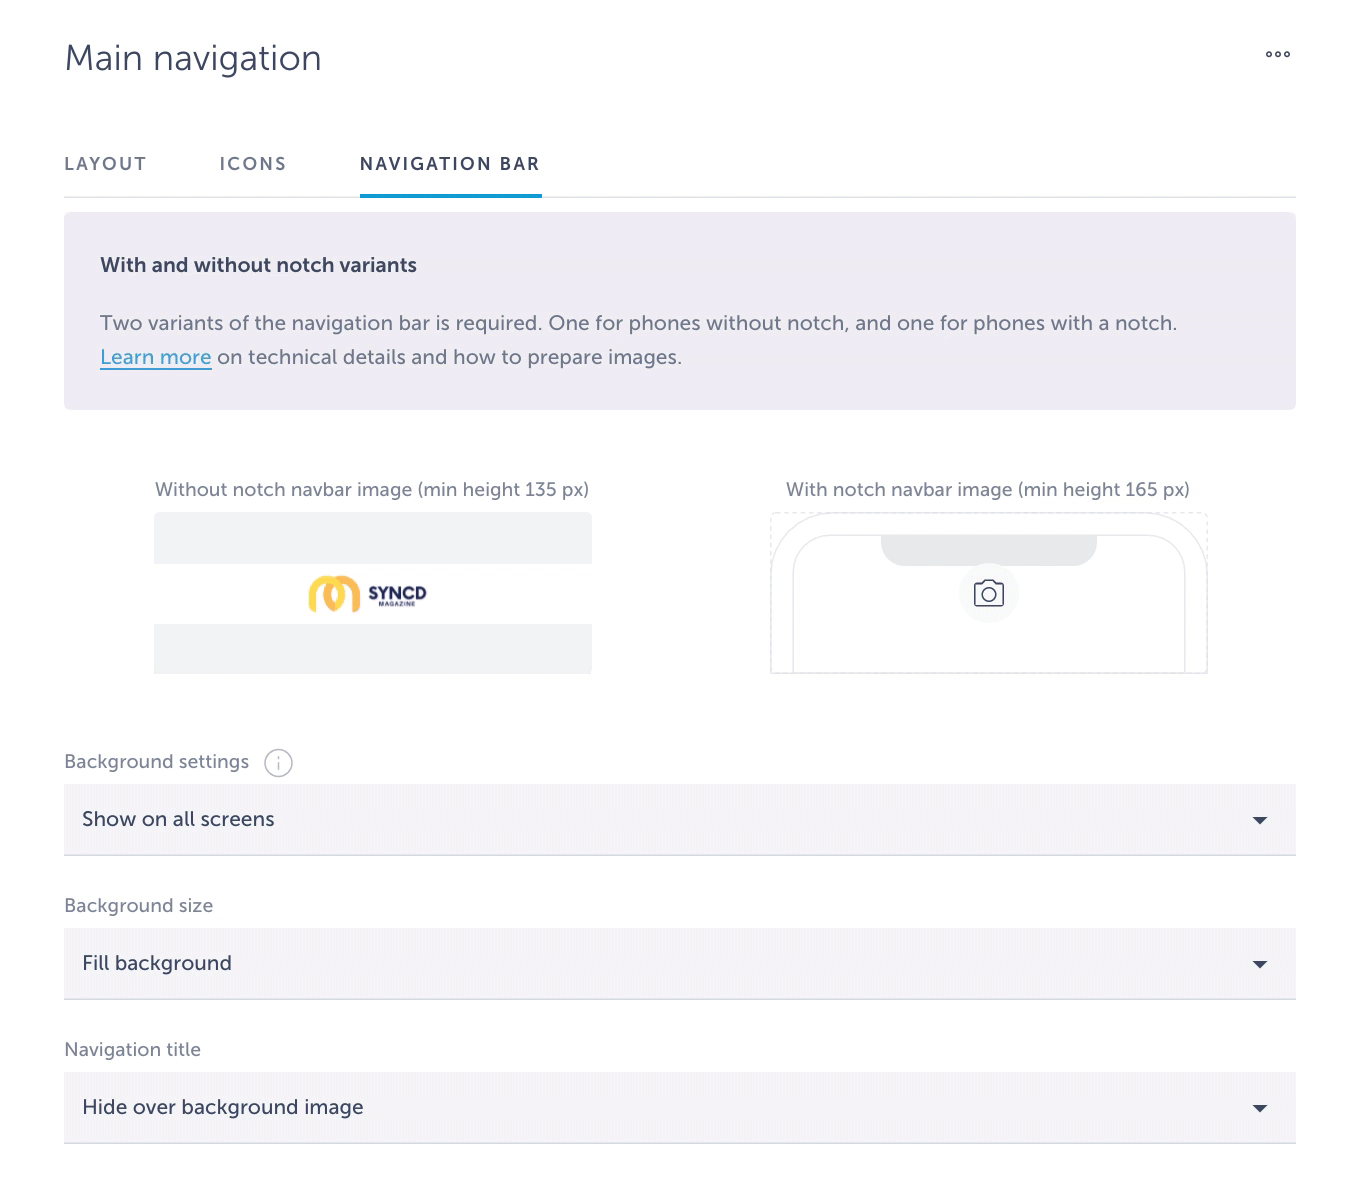Open the Hide over background image dropdown
The height and width of the screenshot is (1178, 1356).
(x=679, y=1108)
